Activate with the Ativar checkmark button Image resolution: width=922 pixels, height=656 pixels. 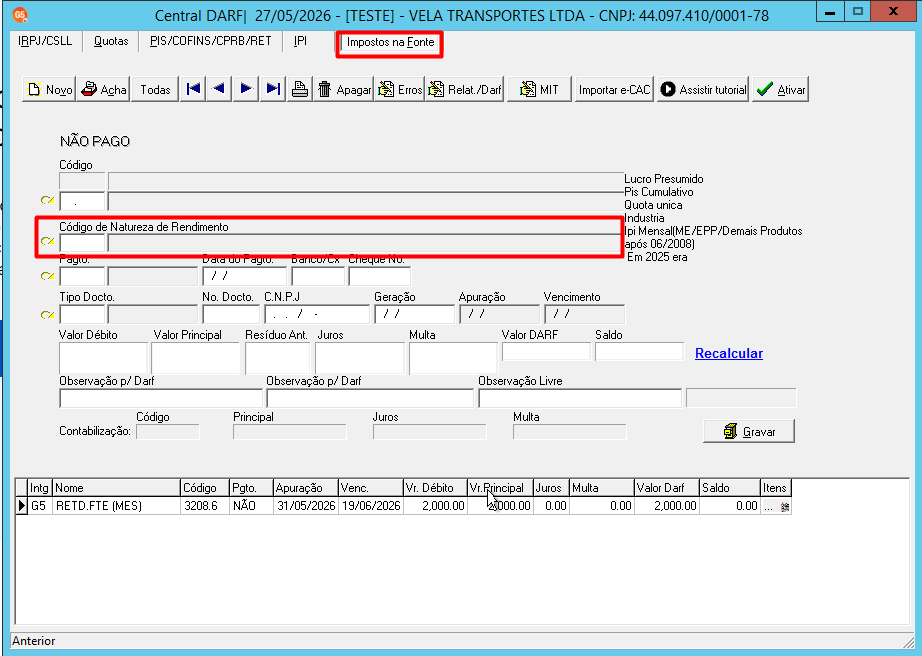pos(780,89)
